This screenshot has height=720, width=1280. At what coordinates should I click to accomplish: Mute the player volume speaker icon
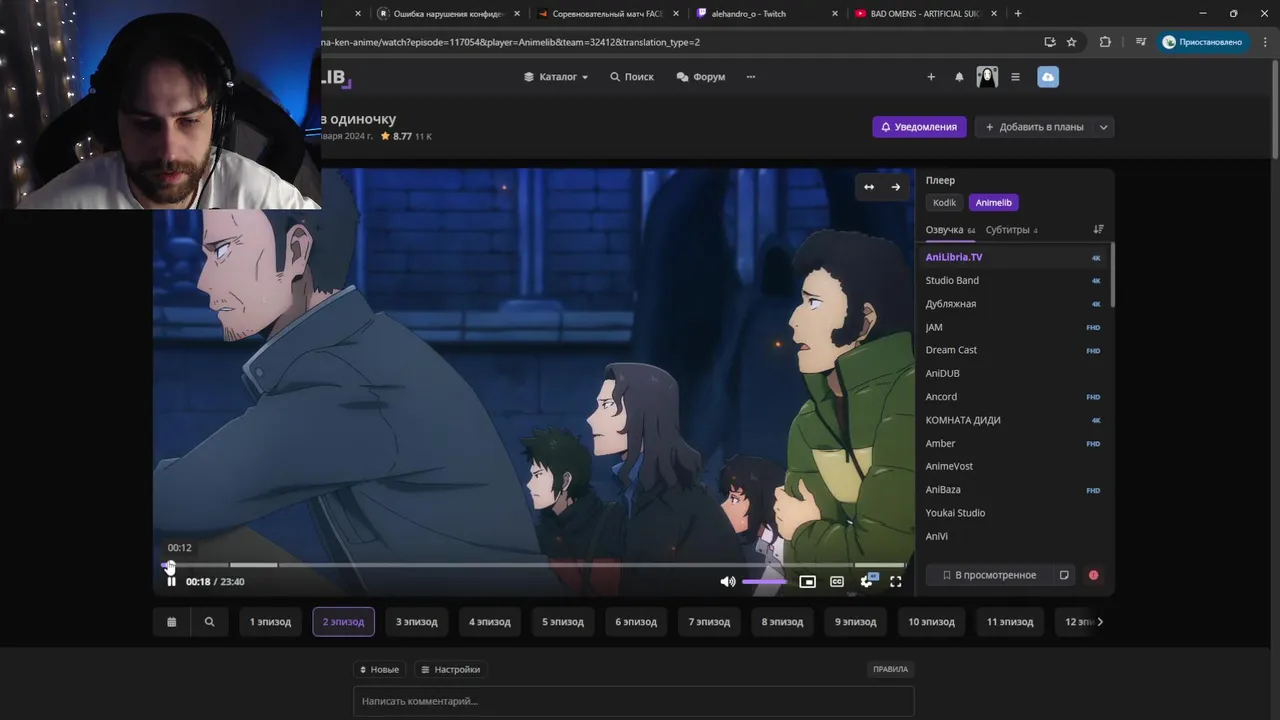coord(727,581)
